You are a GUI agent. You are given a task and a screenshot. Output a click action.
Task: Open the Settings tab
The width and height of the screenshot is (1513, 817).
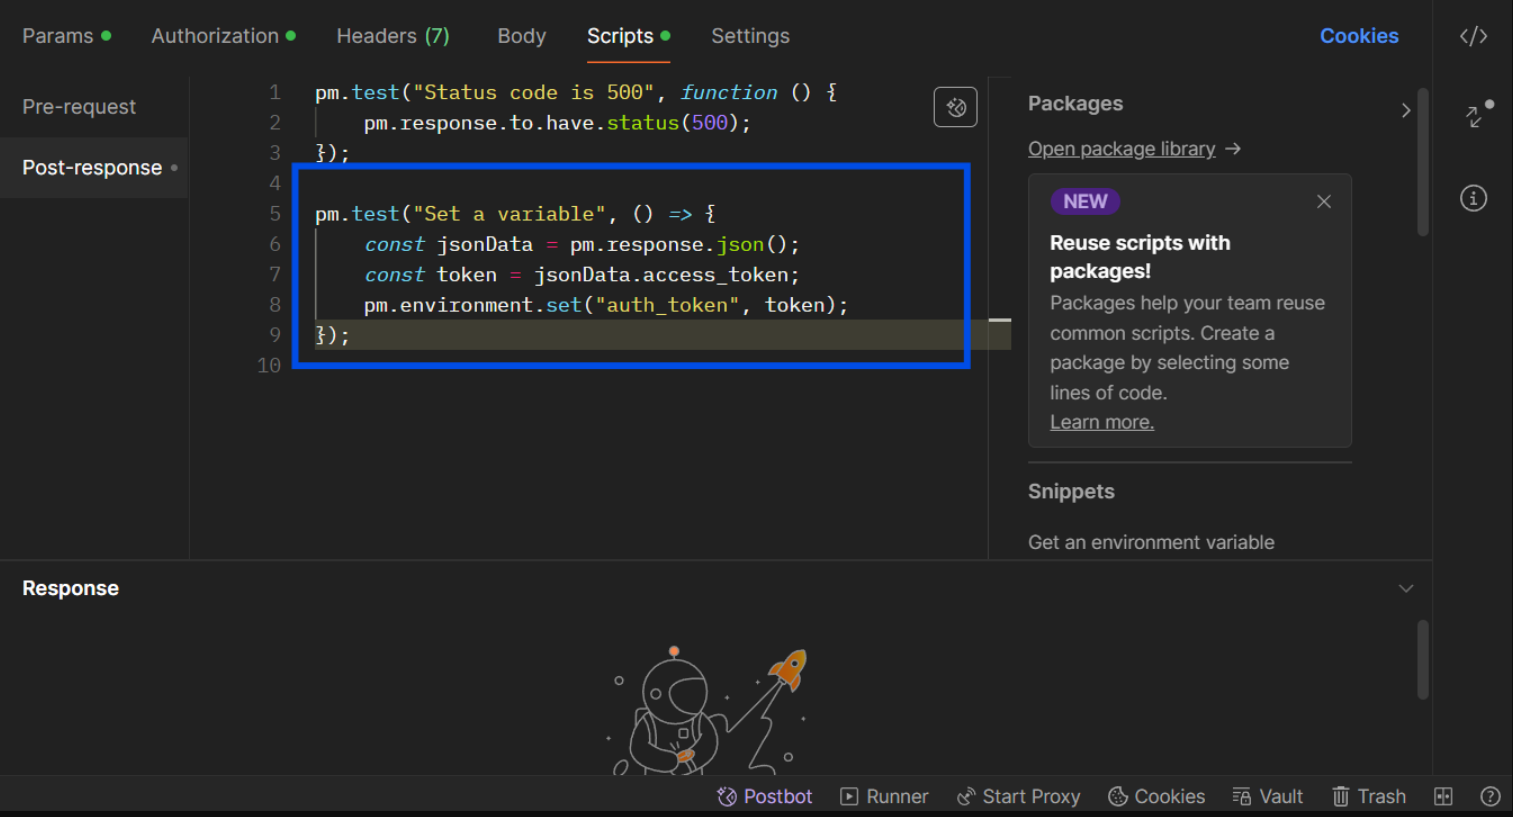pos(750,36)
